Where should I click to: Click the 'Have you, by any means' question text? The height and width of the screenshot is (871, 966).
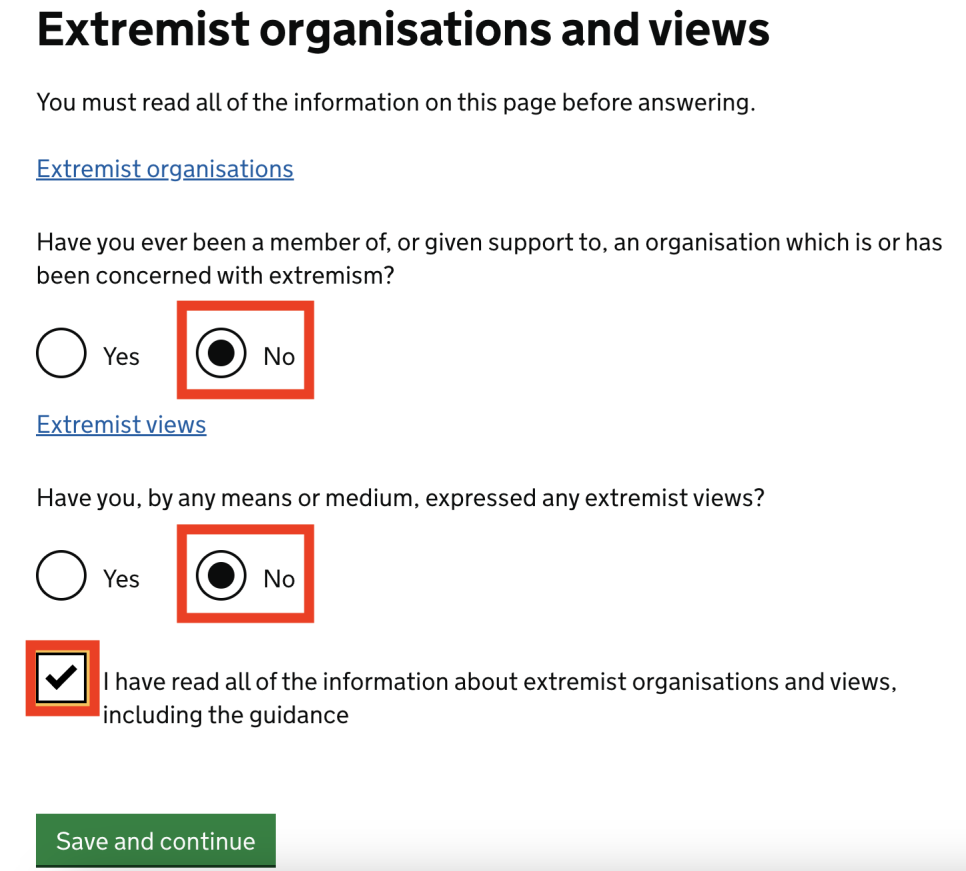point(400,498)
